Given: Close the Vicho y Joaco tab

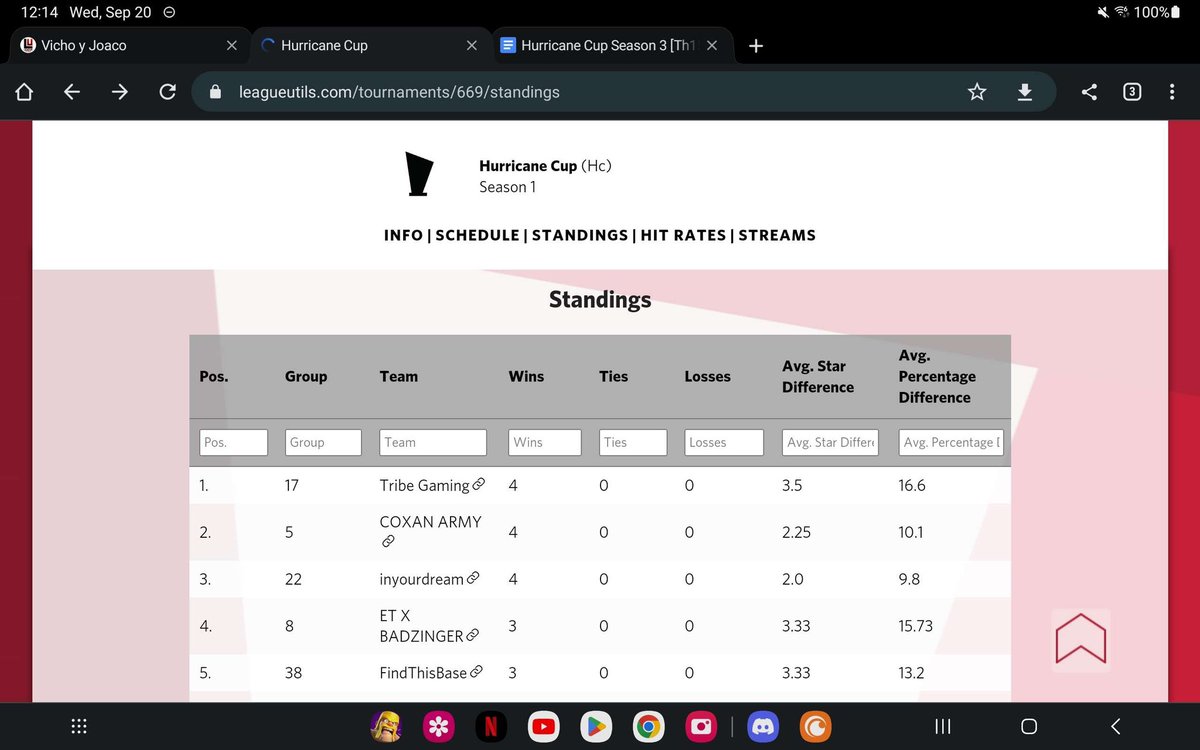Looking at the screenshot, I should point(232,45).
